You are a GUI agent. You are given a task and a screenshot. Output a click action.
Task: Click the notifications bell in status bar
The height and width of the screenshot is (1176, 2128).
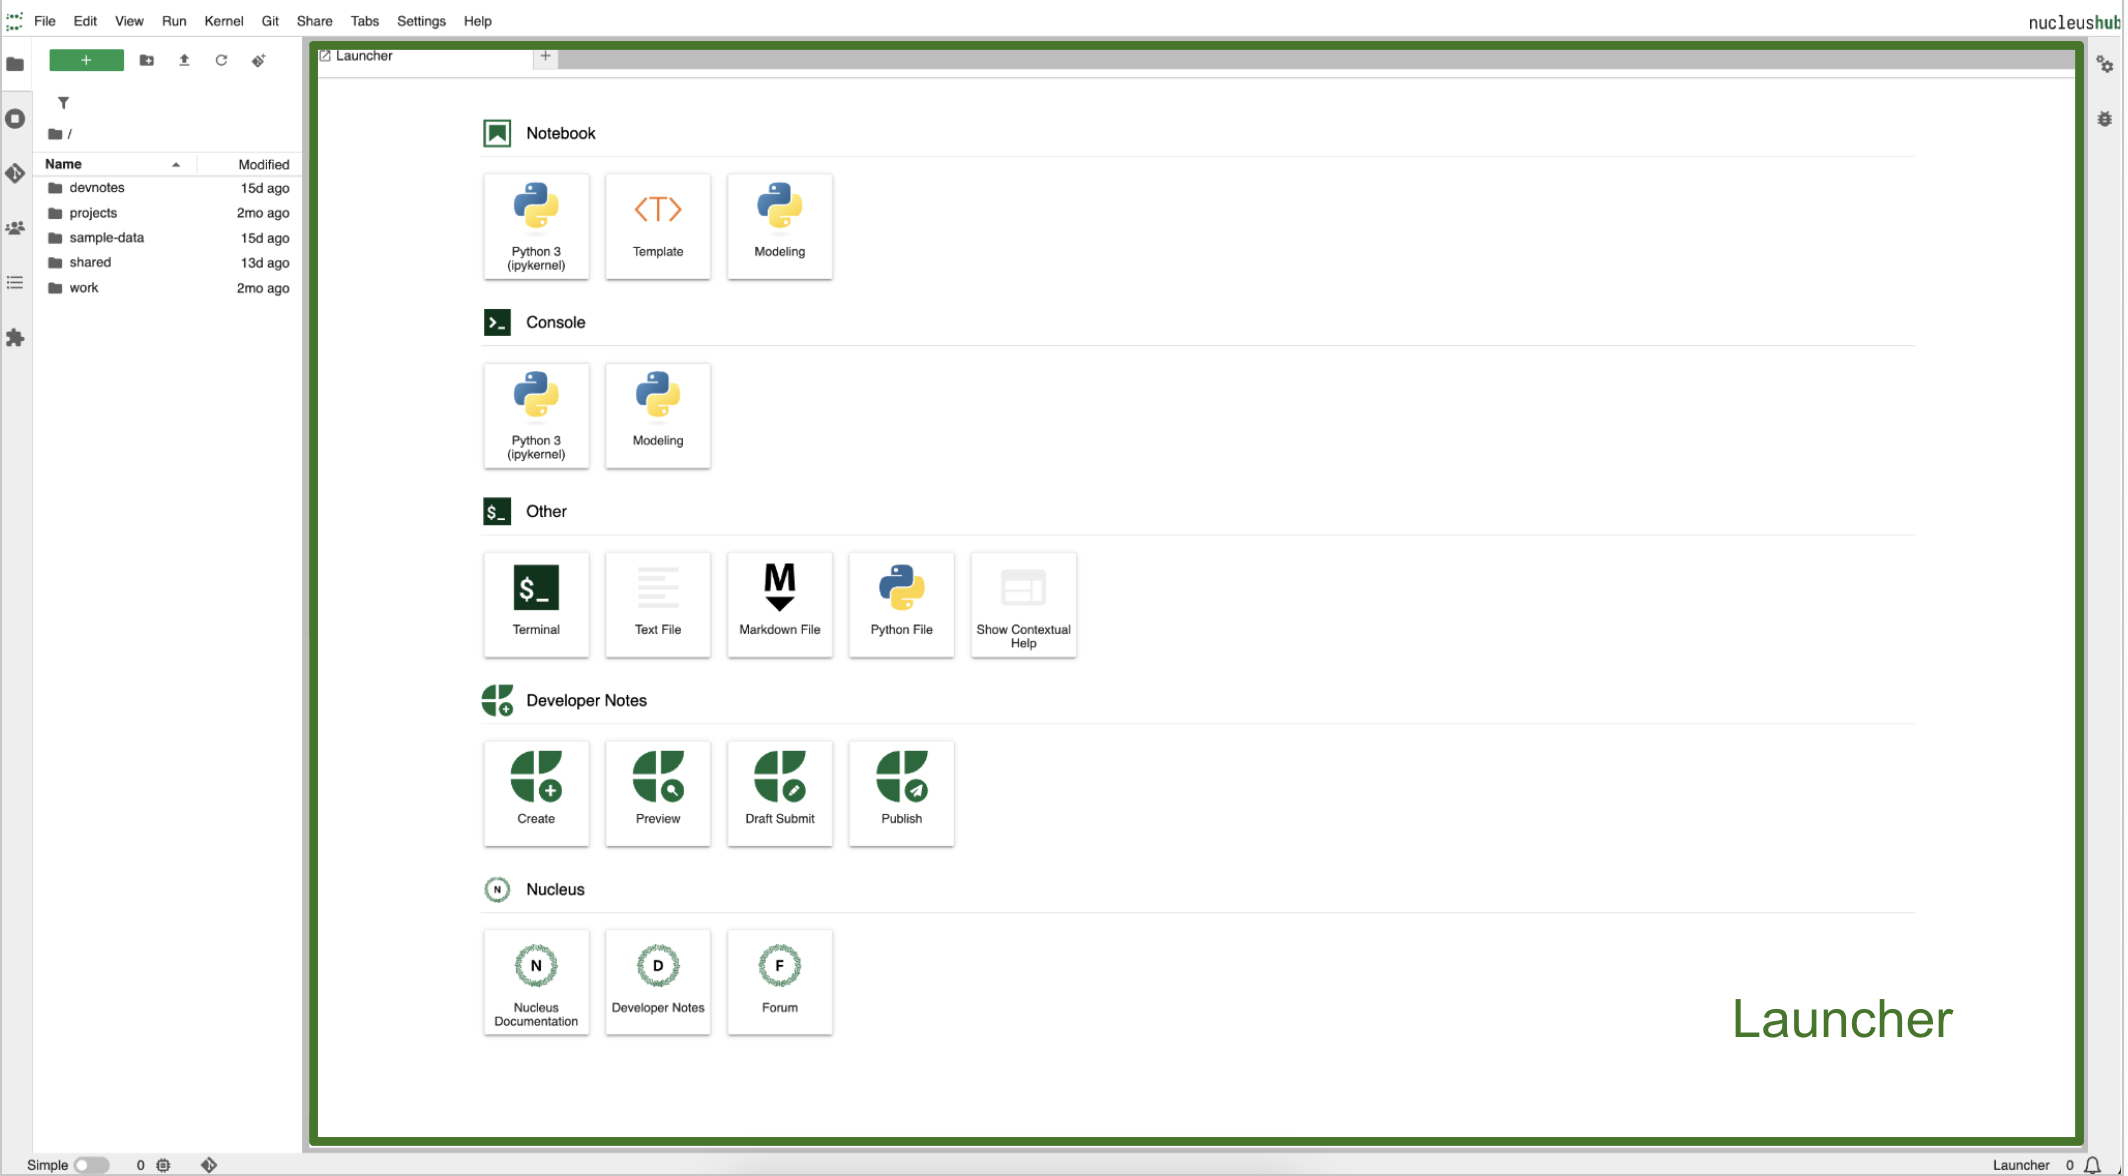point(2092,1165)
